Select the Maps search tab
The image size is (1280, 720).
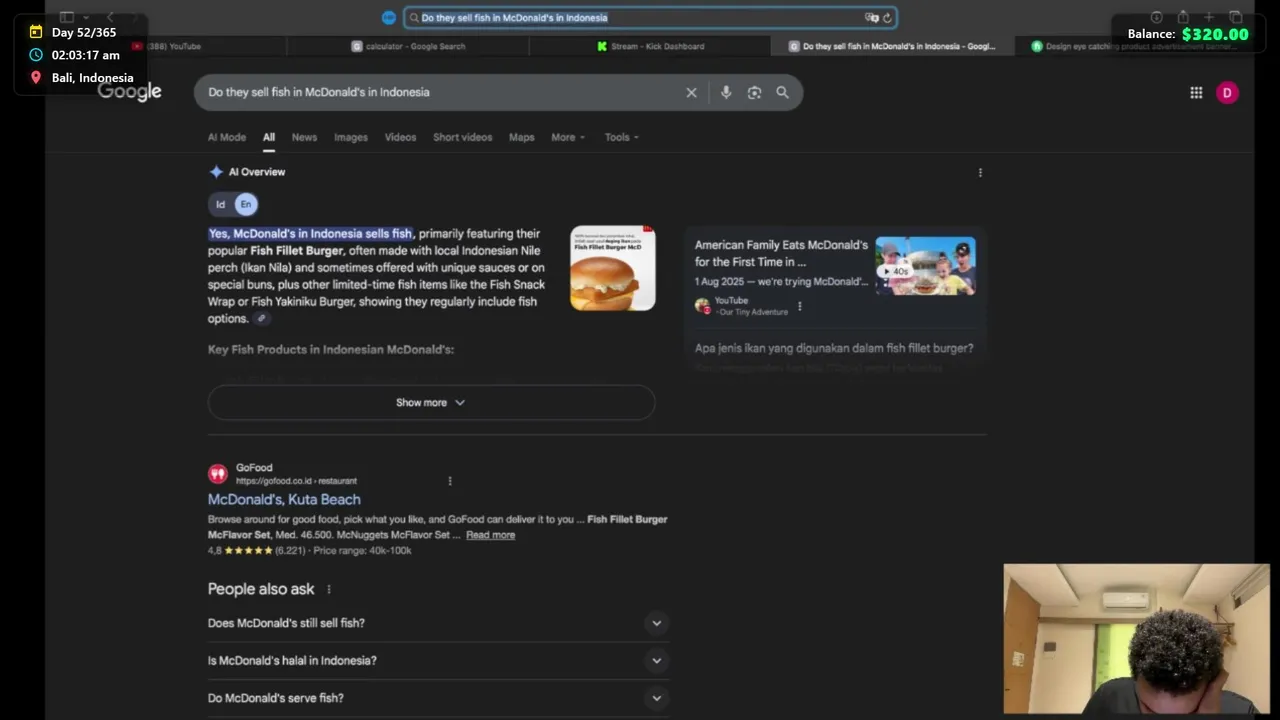click(522, 137)
